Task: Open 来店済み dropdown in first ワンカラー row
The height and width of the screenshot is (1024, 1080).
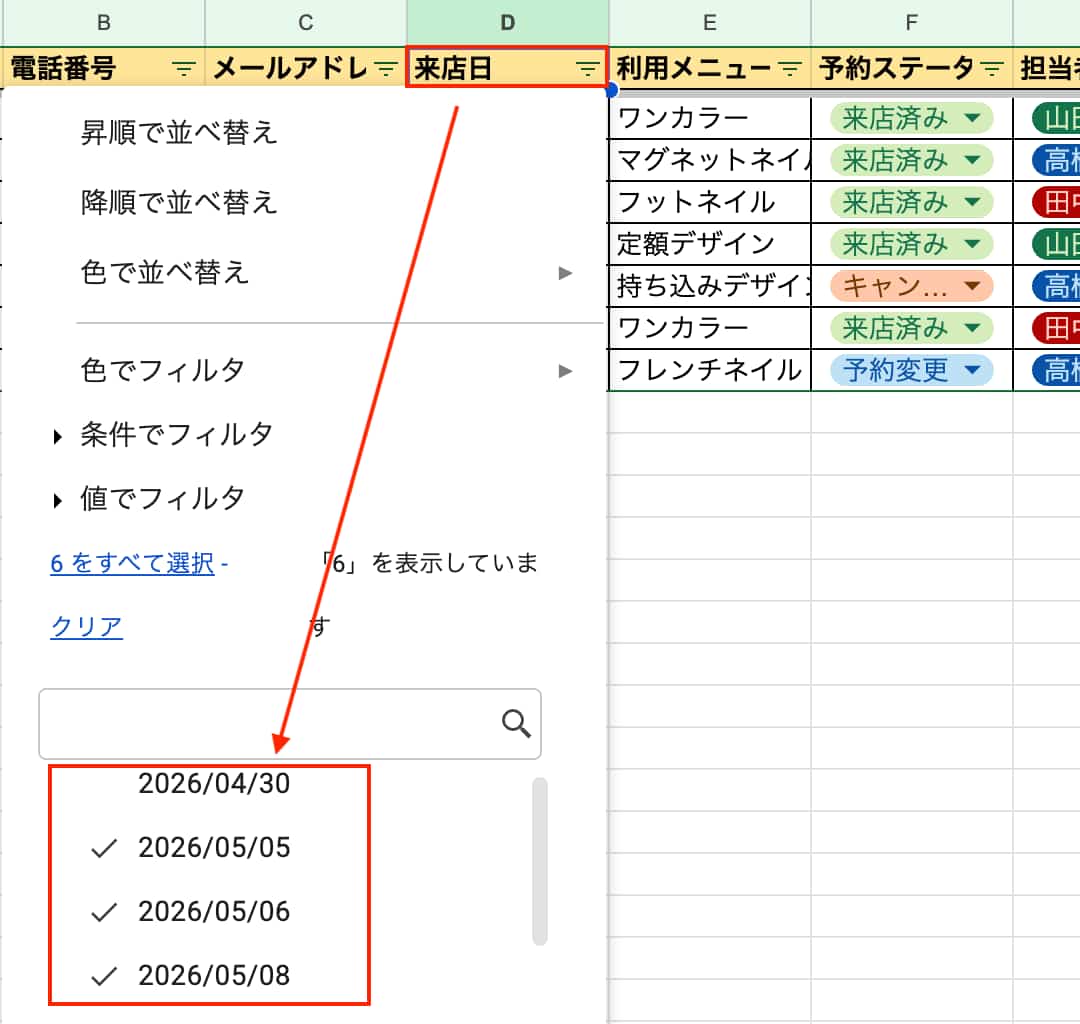Action: (973, 118)
